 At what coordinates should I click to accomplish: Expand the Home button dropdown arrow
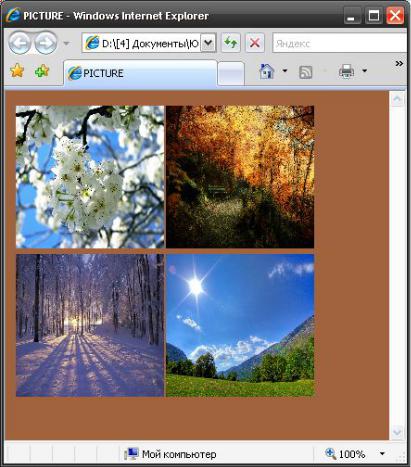tap(285, 71)
